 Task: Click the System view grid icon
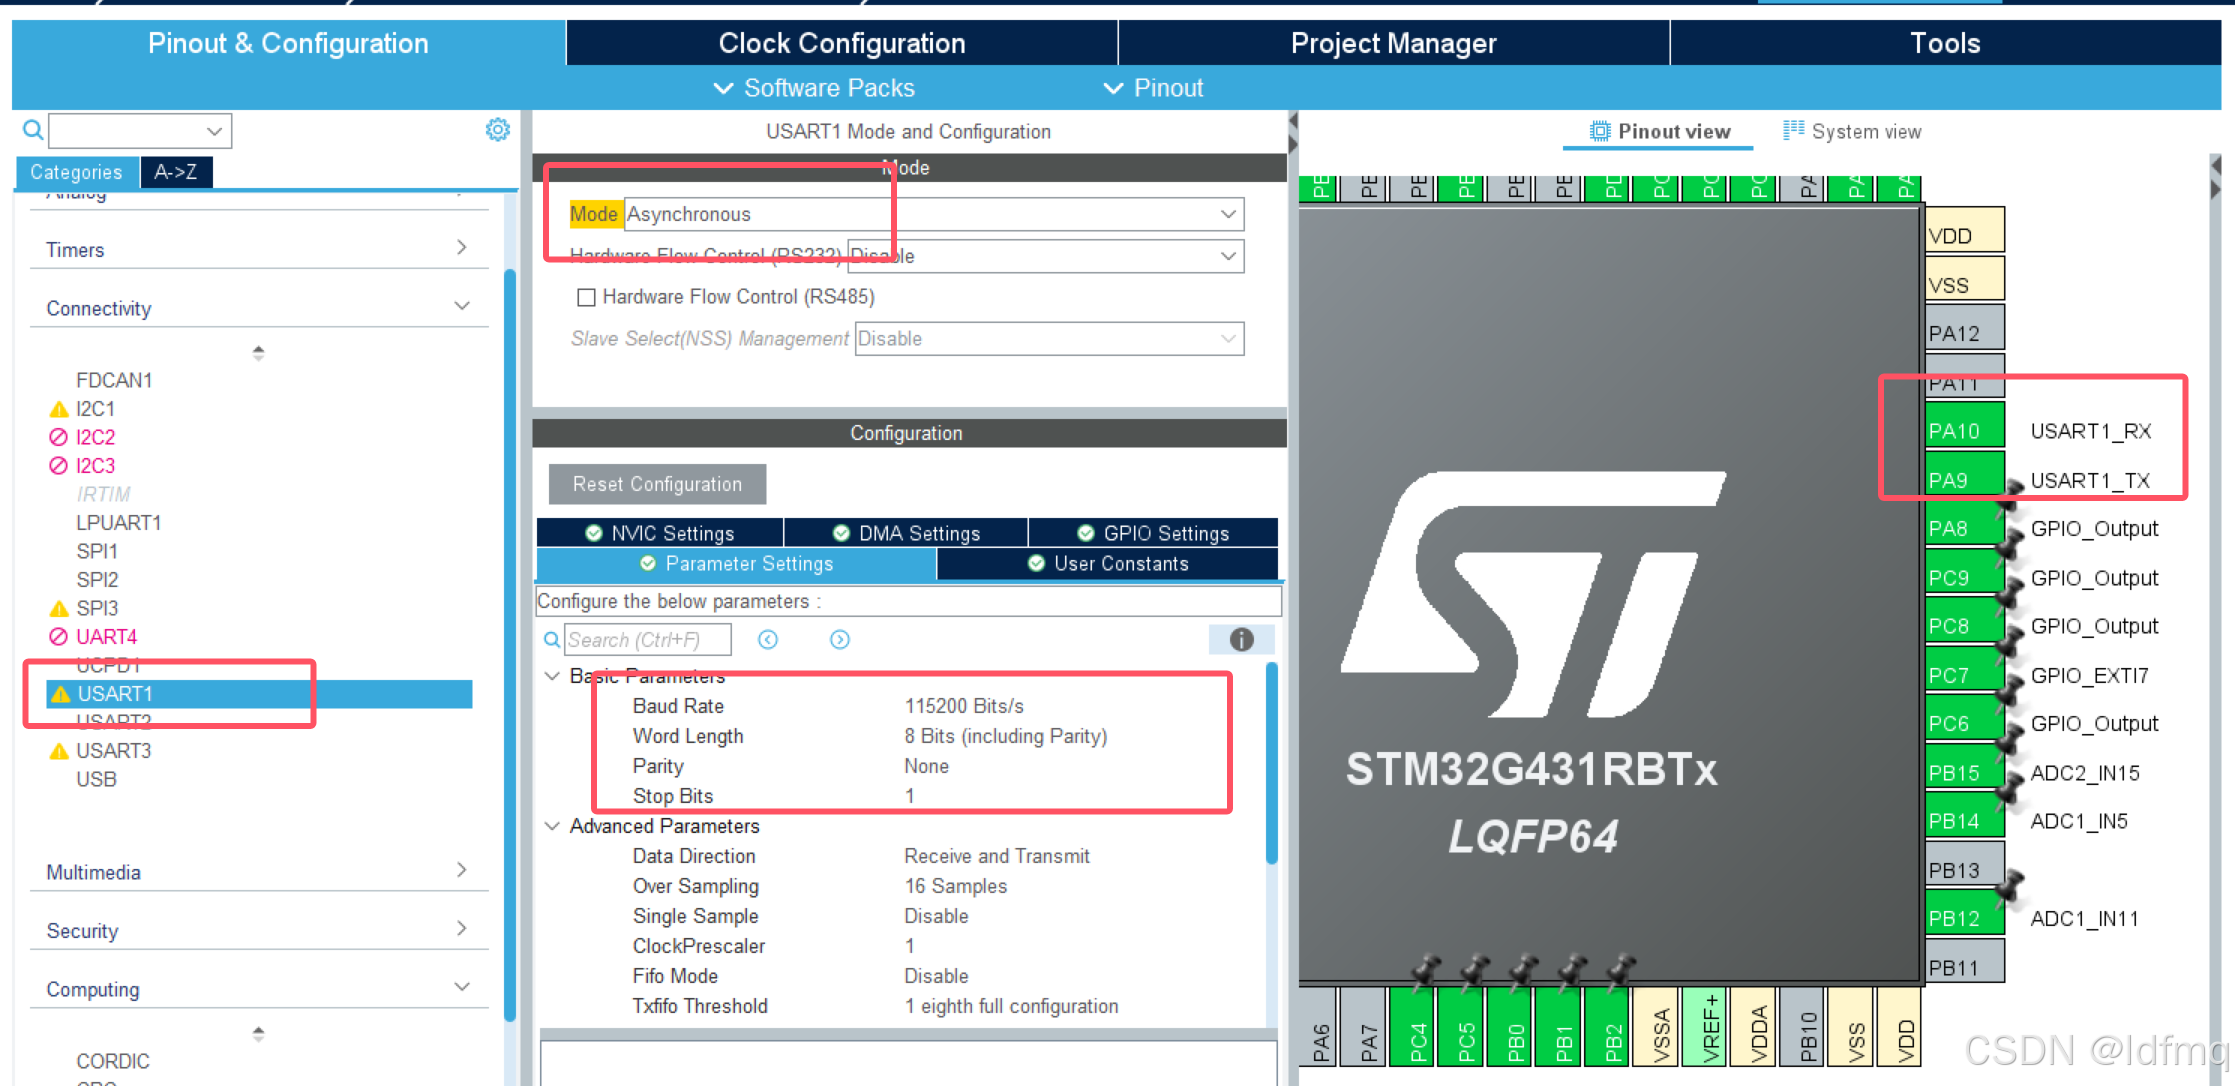pyautogui.click(x=1793, y=131)
